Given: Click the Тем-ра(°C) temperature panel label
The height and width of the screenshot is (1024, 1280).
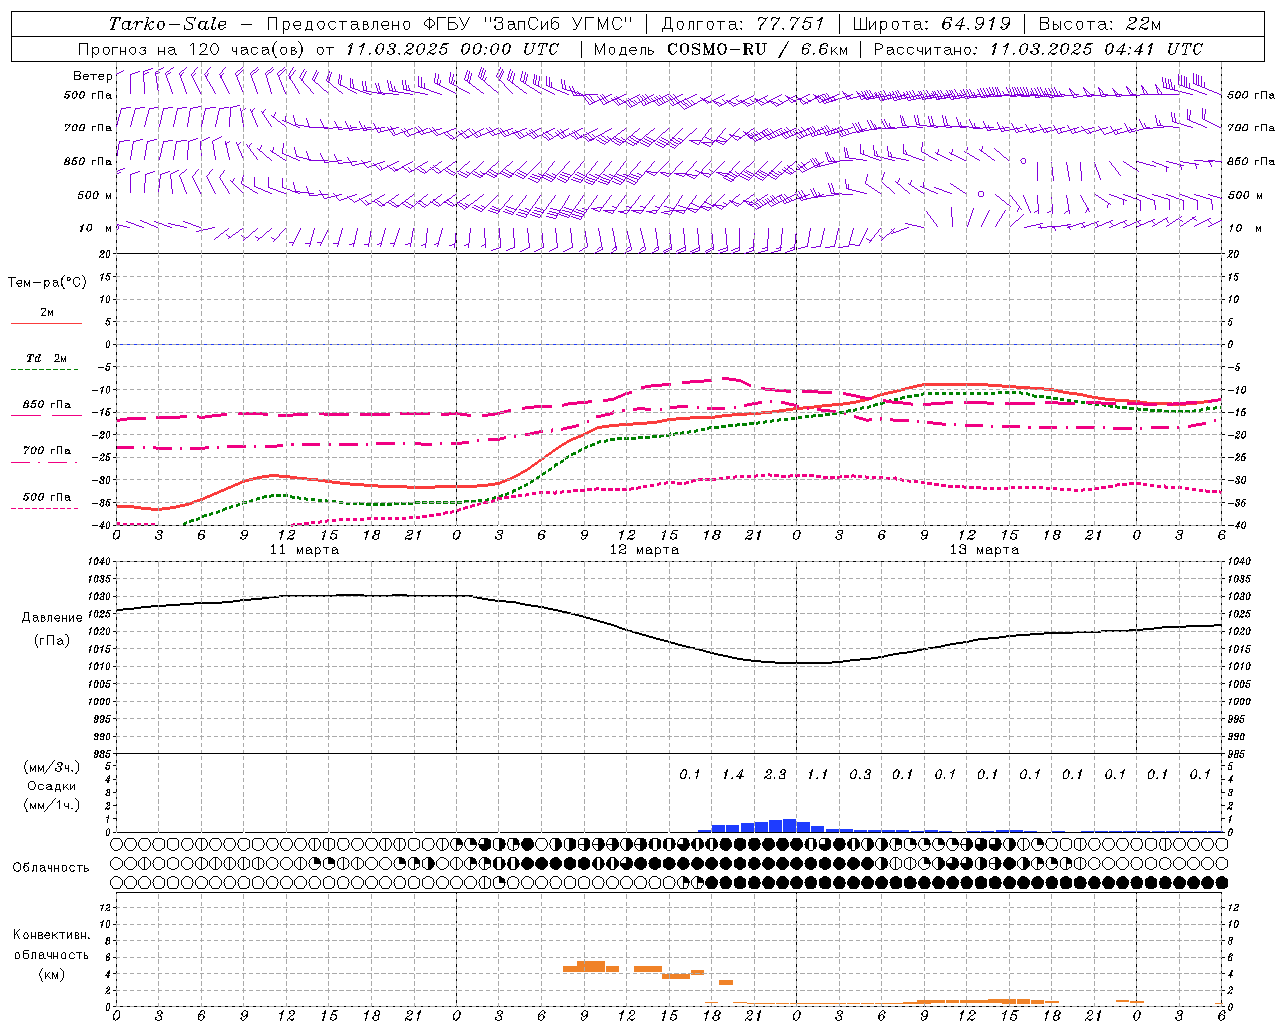Looking at the screenshot, I should tap(47, 283).
